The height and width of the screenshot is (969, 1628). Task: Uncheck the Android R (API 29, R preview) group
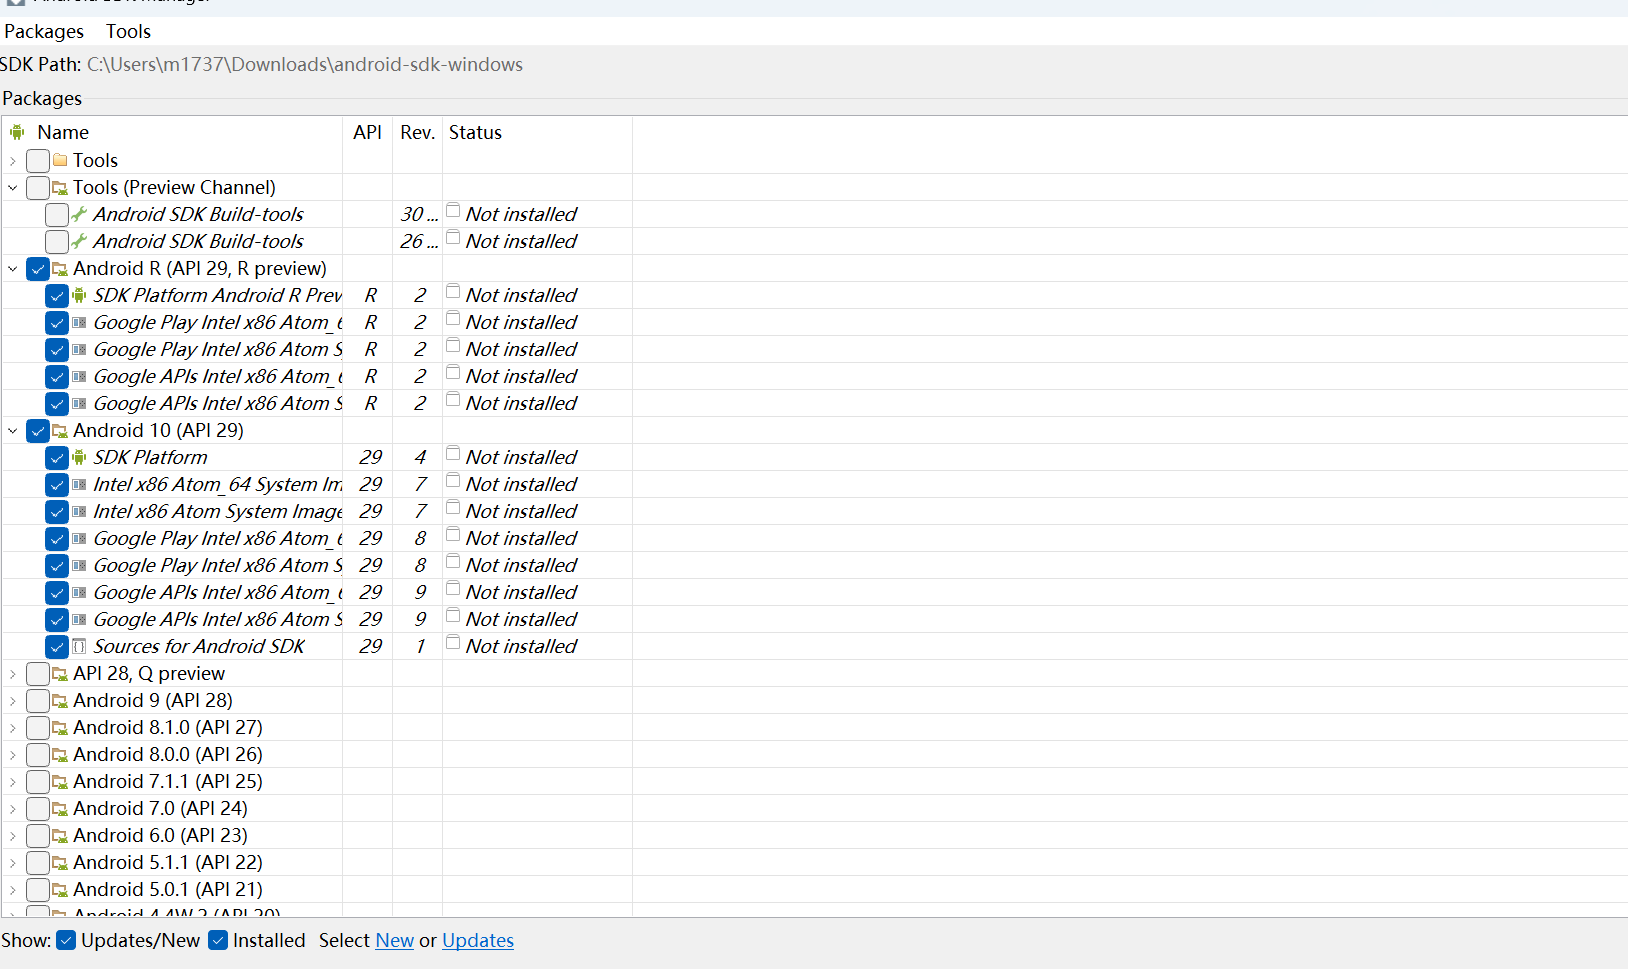pyautogui.click(x=38, y=268)
